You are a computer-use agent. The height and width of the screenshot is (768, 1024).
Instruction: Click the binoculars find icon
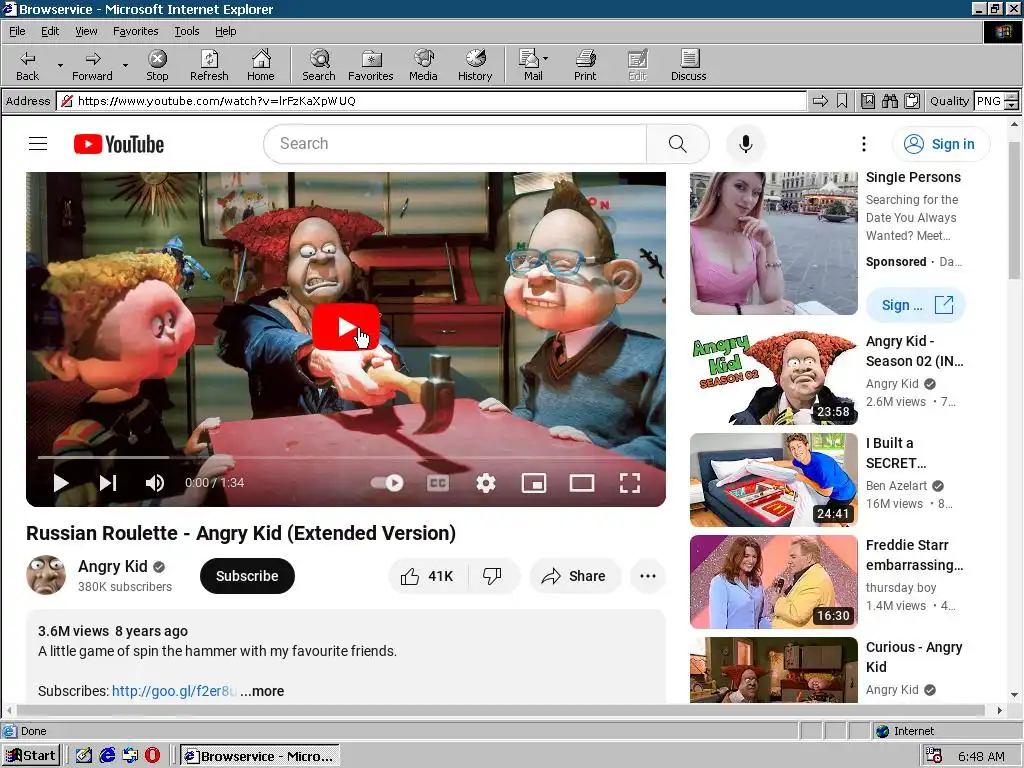(x=889, y=101)
